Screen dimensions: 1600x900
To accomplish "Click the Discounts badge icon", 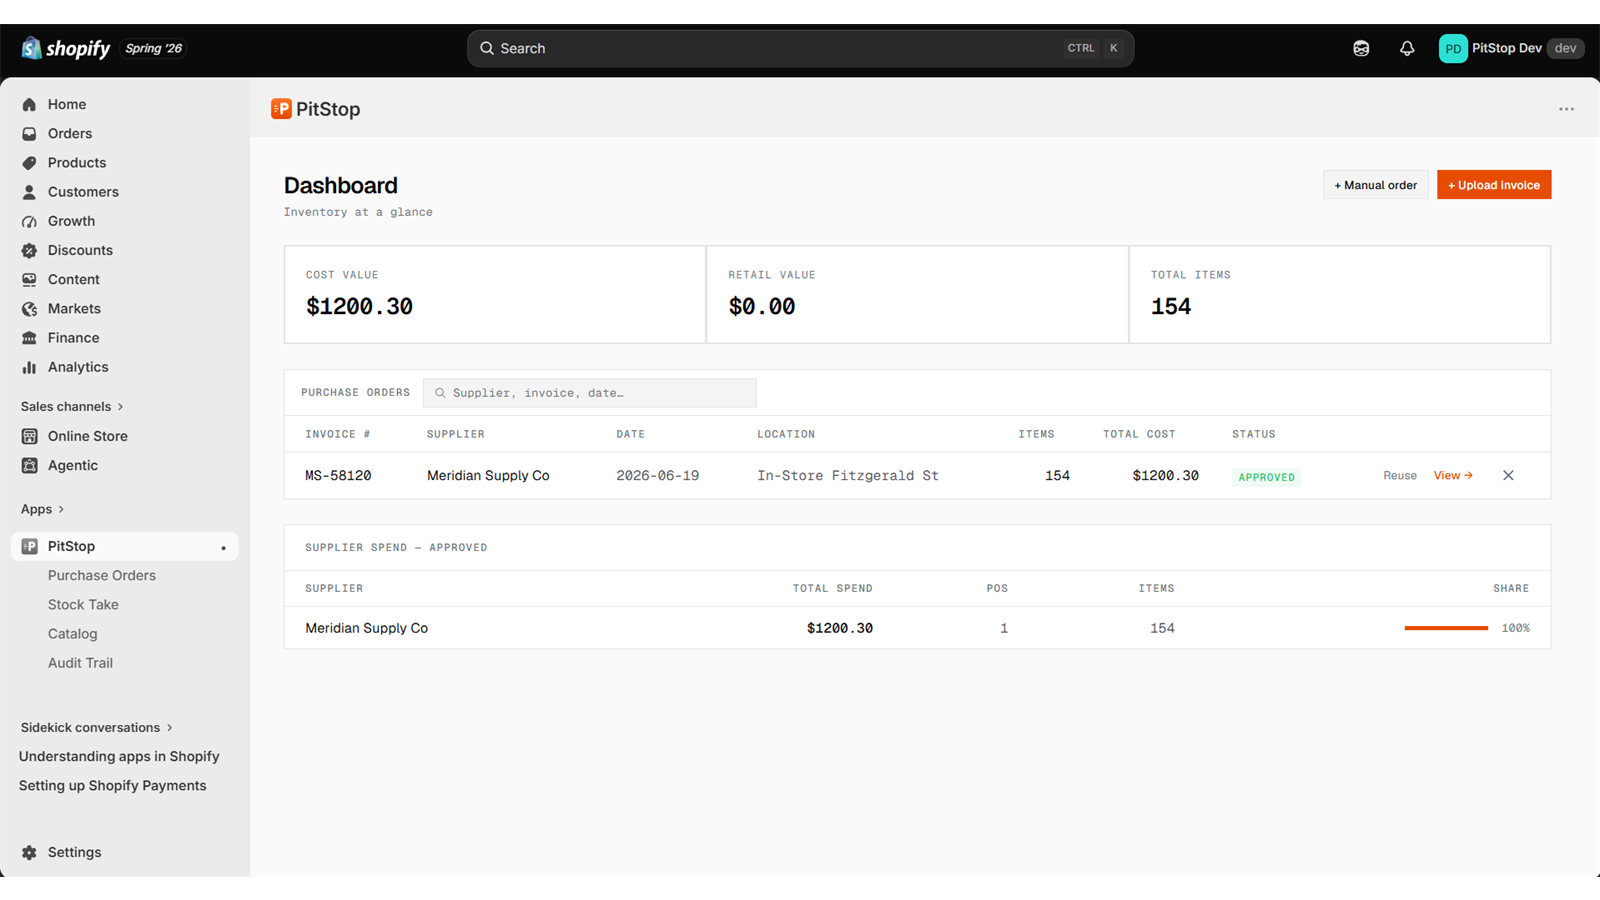I will pos(29,250).
